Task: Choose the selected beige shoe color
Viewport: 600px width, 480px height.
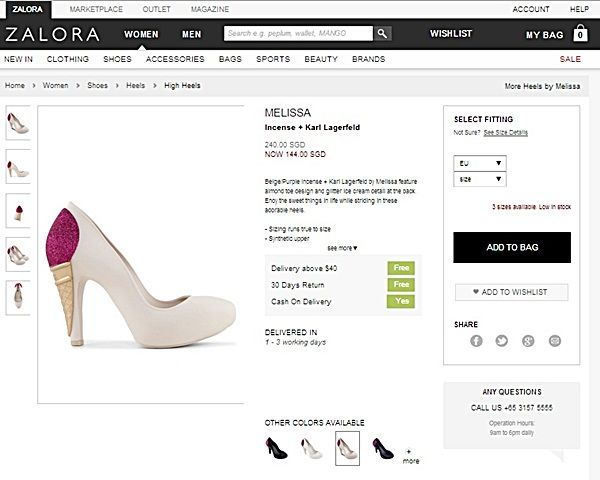Action: point(347,448)
